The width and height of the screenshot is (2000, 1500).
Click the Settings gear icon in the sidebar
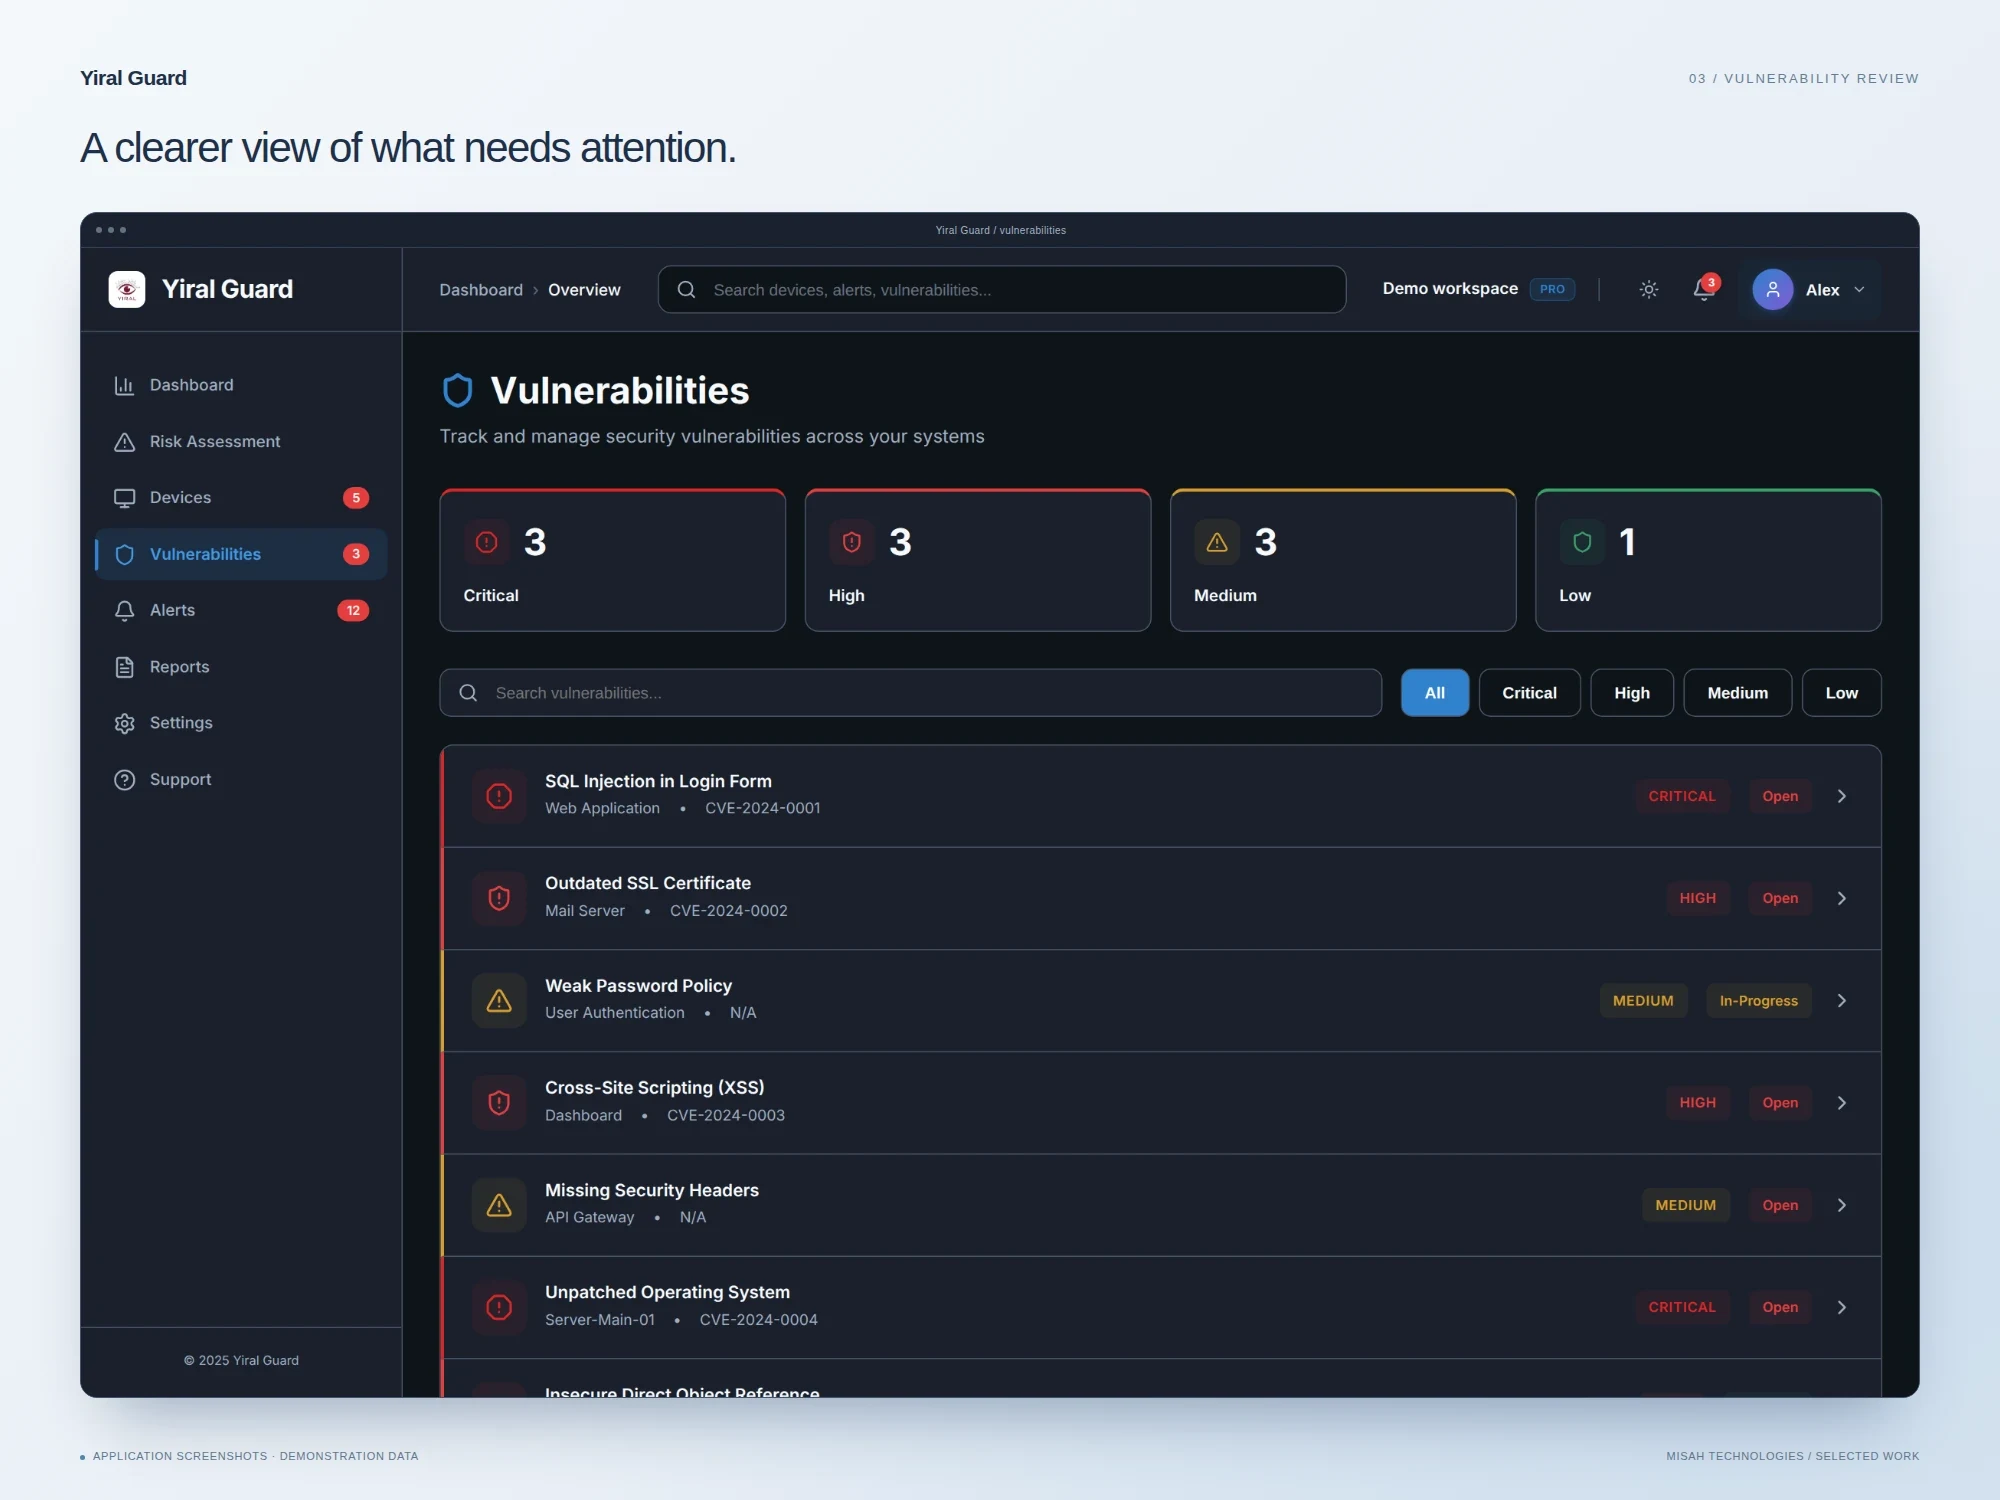(124, 723)
